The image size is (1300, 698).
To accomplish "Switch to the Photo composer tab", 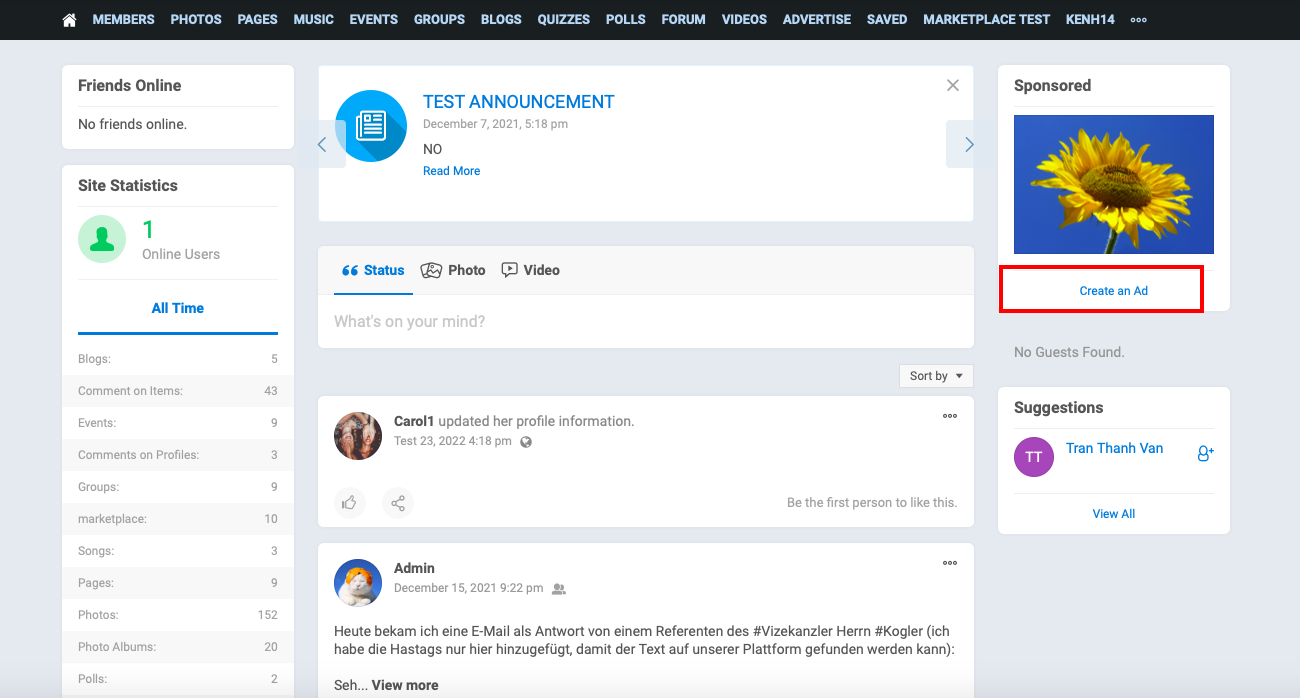I will click(453, 270).
